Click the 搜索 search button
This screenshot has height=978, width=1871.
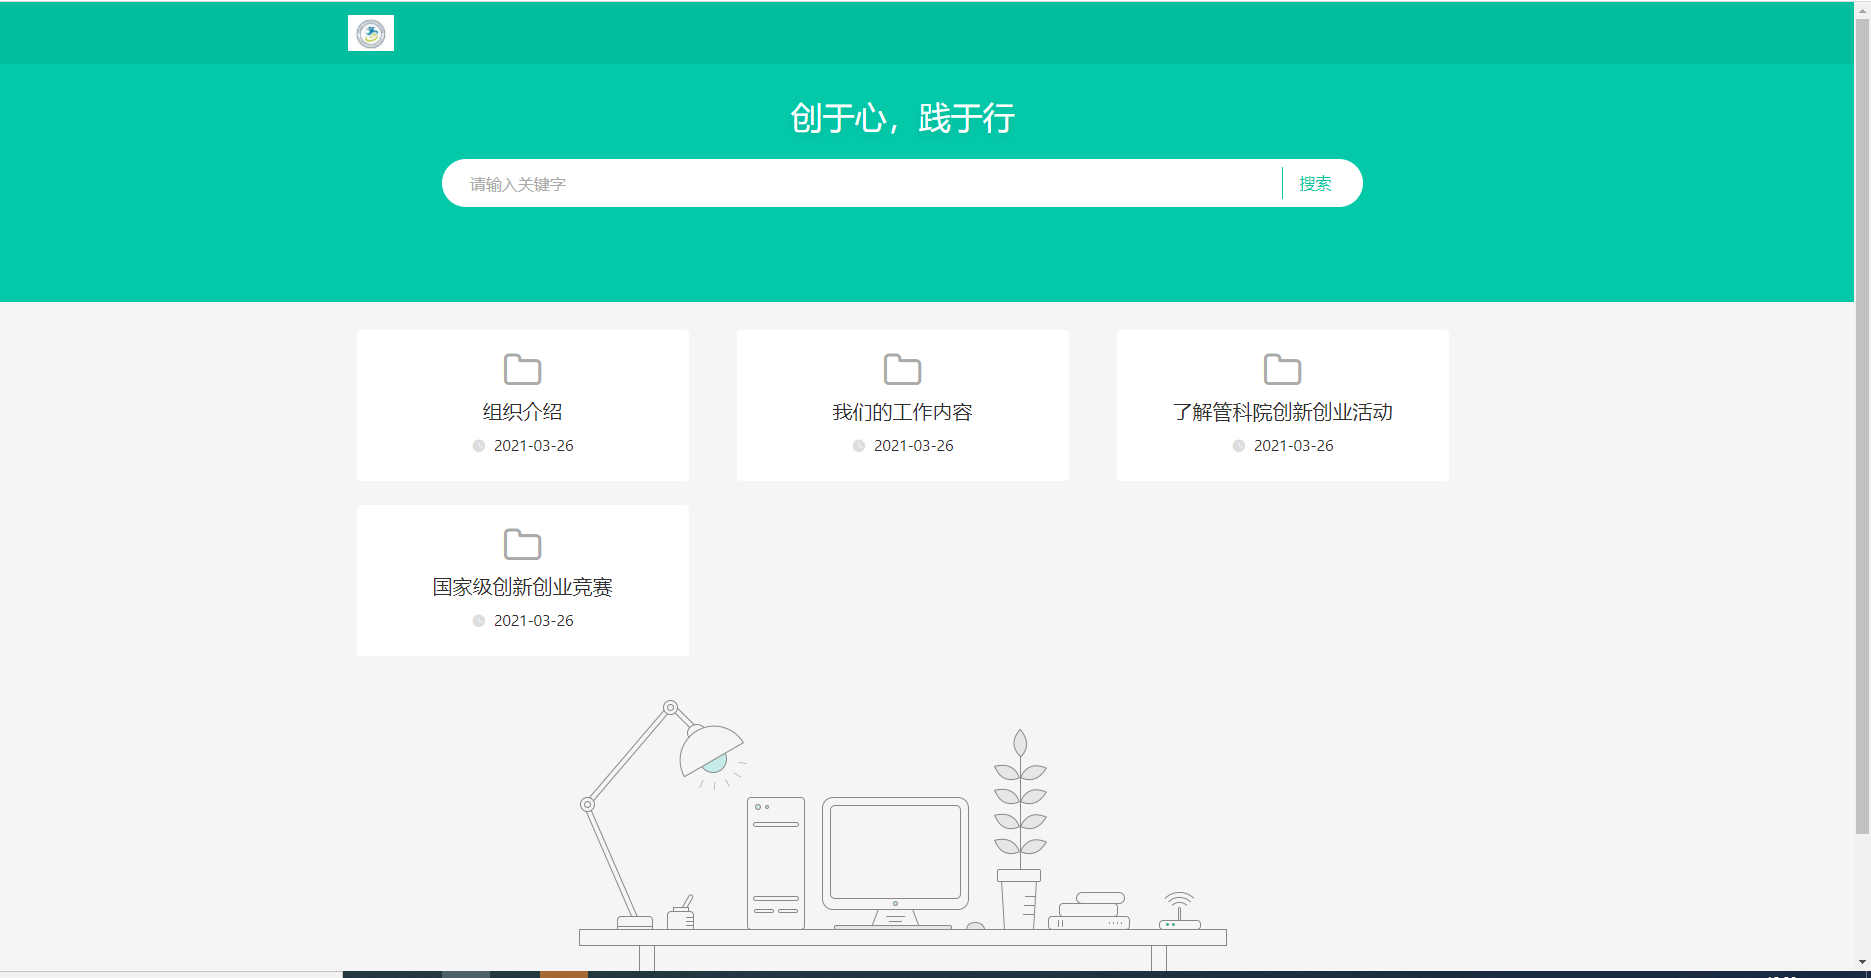[1315, 184]
